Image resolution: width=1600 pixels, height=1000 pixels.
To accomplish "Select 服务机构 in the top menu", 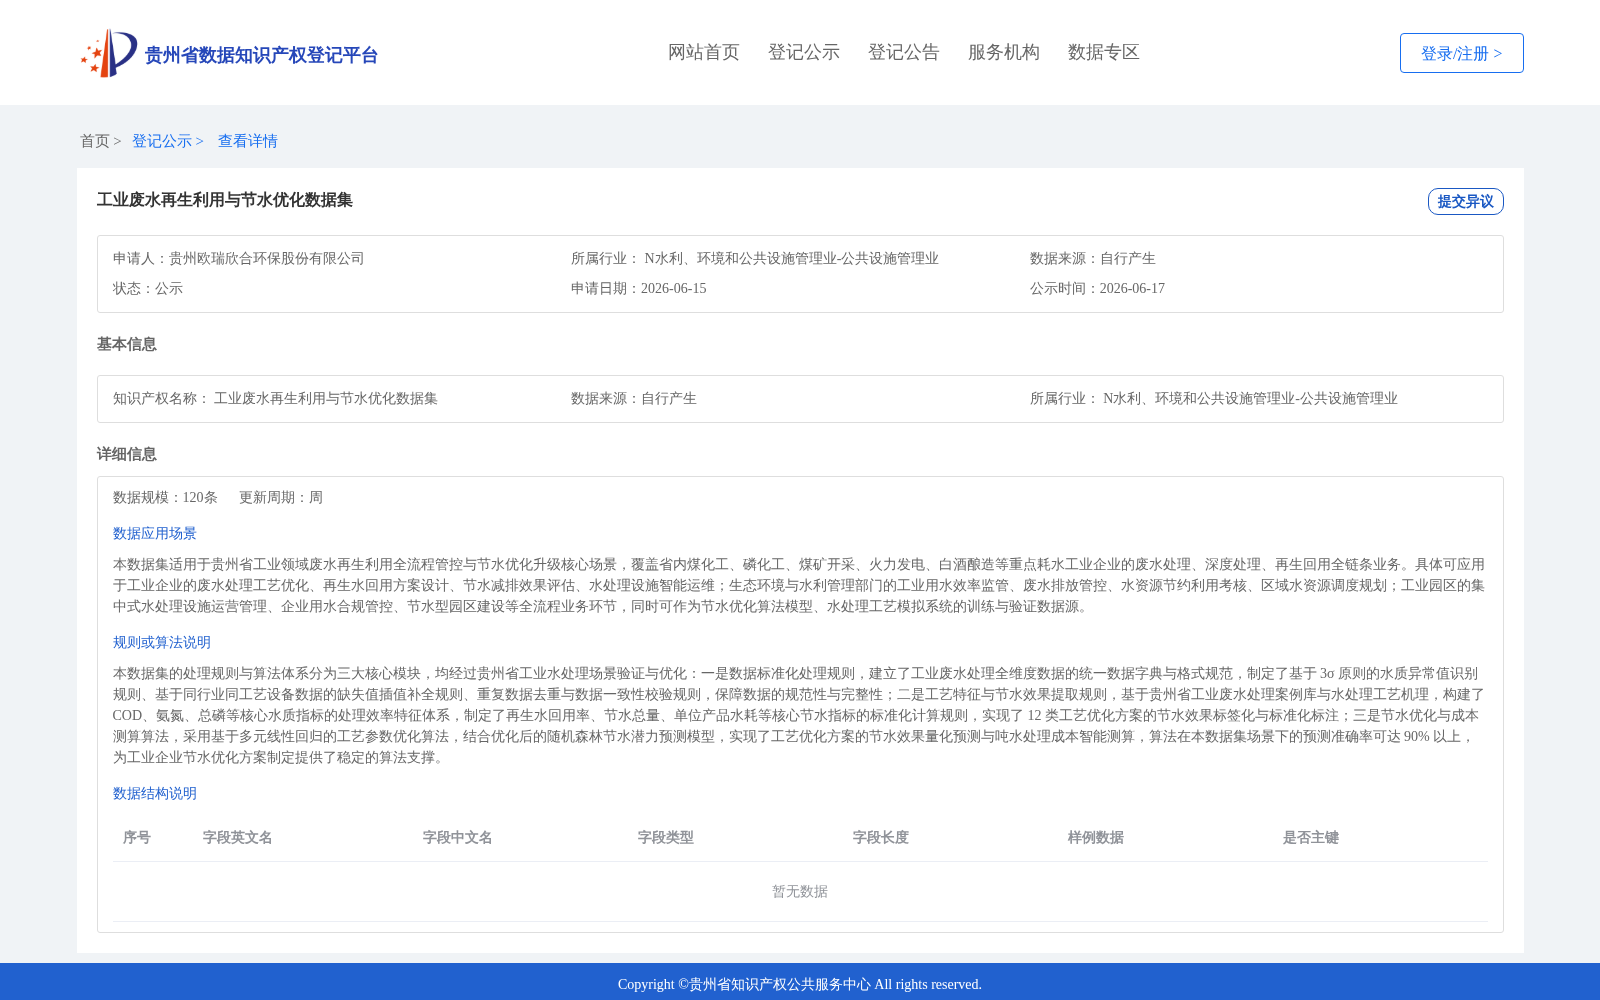I will coord(1004,52).
